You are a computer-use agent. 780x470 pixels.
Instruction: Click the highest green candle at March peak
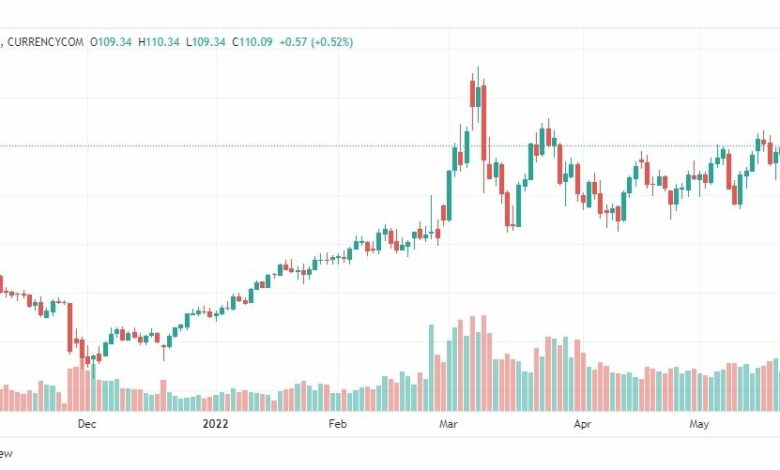click(478, 96)
